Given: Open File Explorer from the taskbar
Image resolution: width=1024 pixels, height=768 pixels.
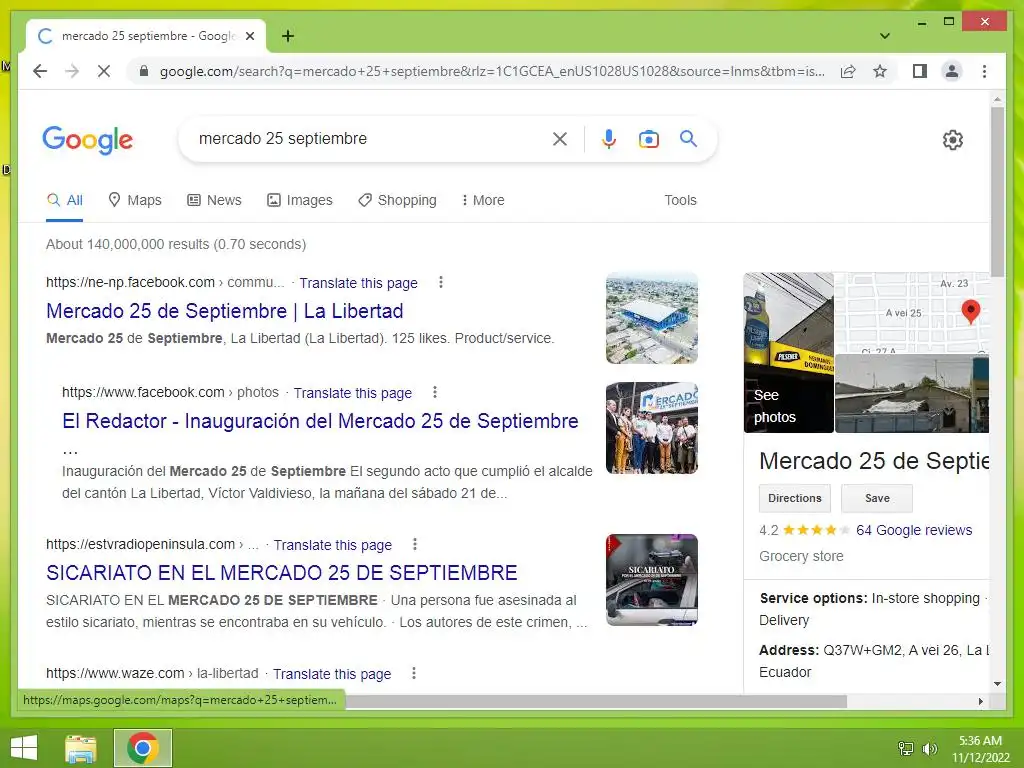Looking at the screenshot, I should (80, 748).
